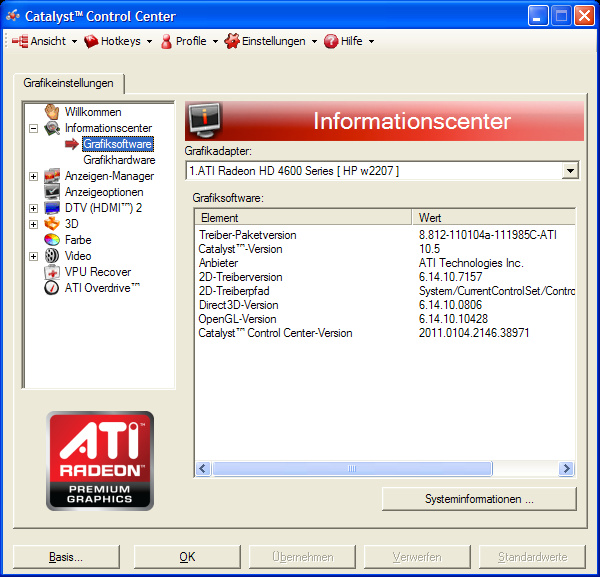Viewport: 600px width, 577px height.
Task: Select VPU Recover in the tree
Action: click(x=98, y=272)
